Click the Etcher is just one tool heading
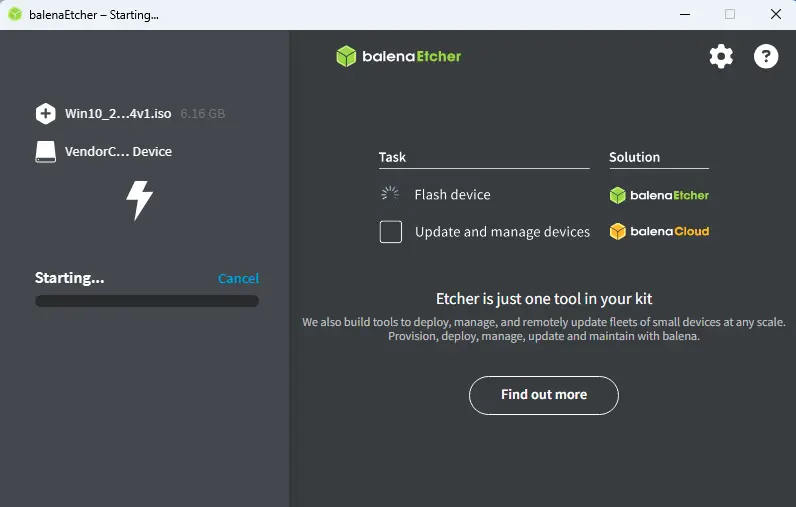 pos(544,299)
